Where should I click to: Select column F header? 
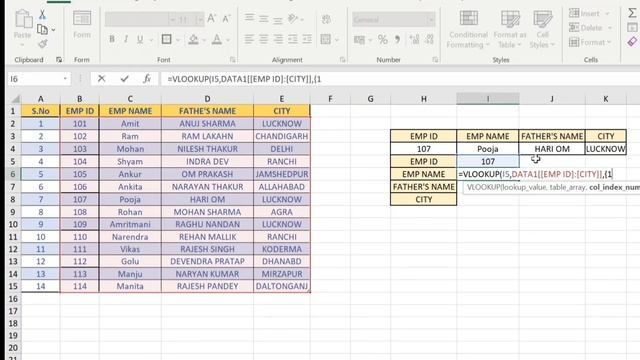point(330,99)
